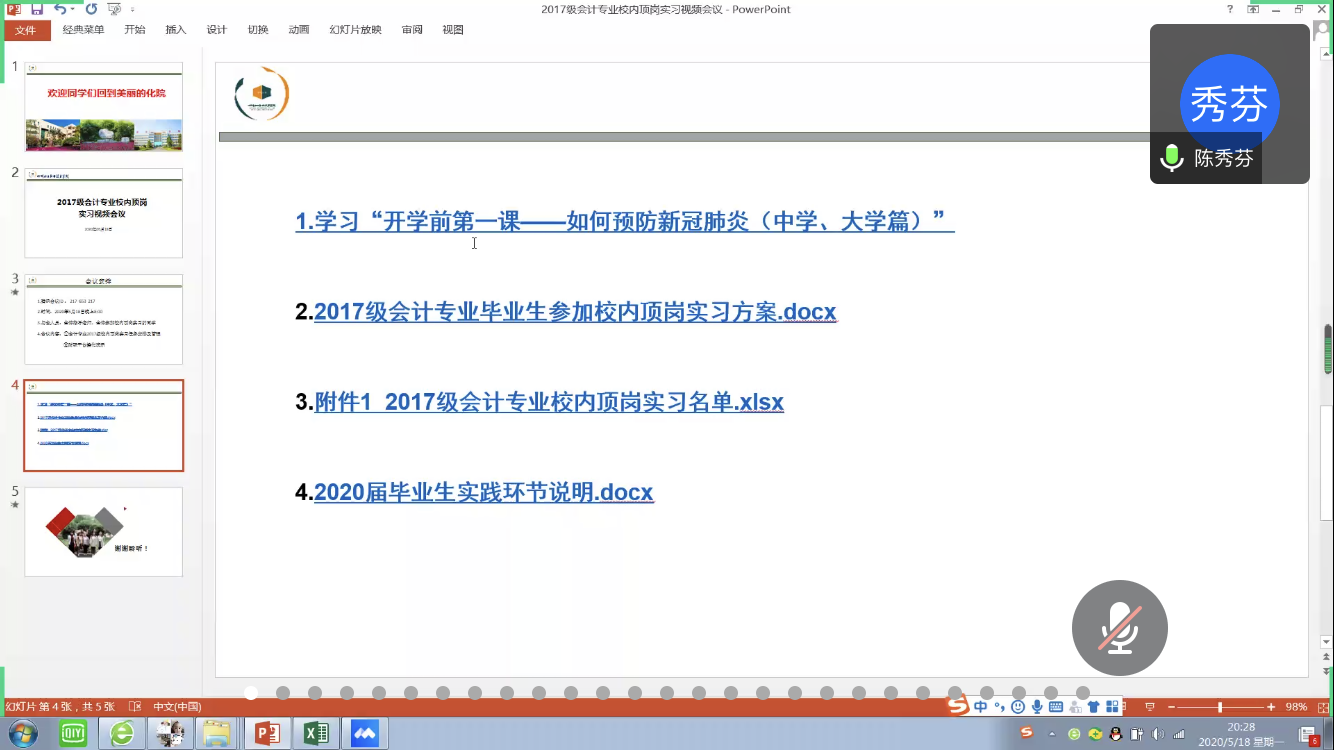Screen dimensions: 1334x750
Task: Click the Sogou voice input microphone icon
Action: [1036, 707]
